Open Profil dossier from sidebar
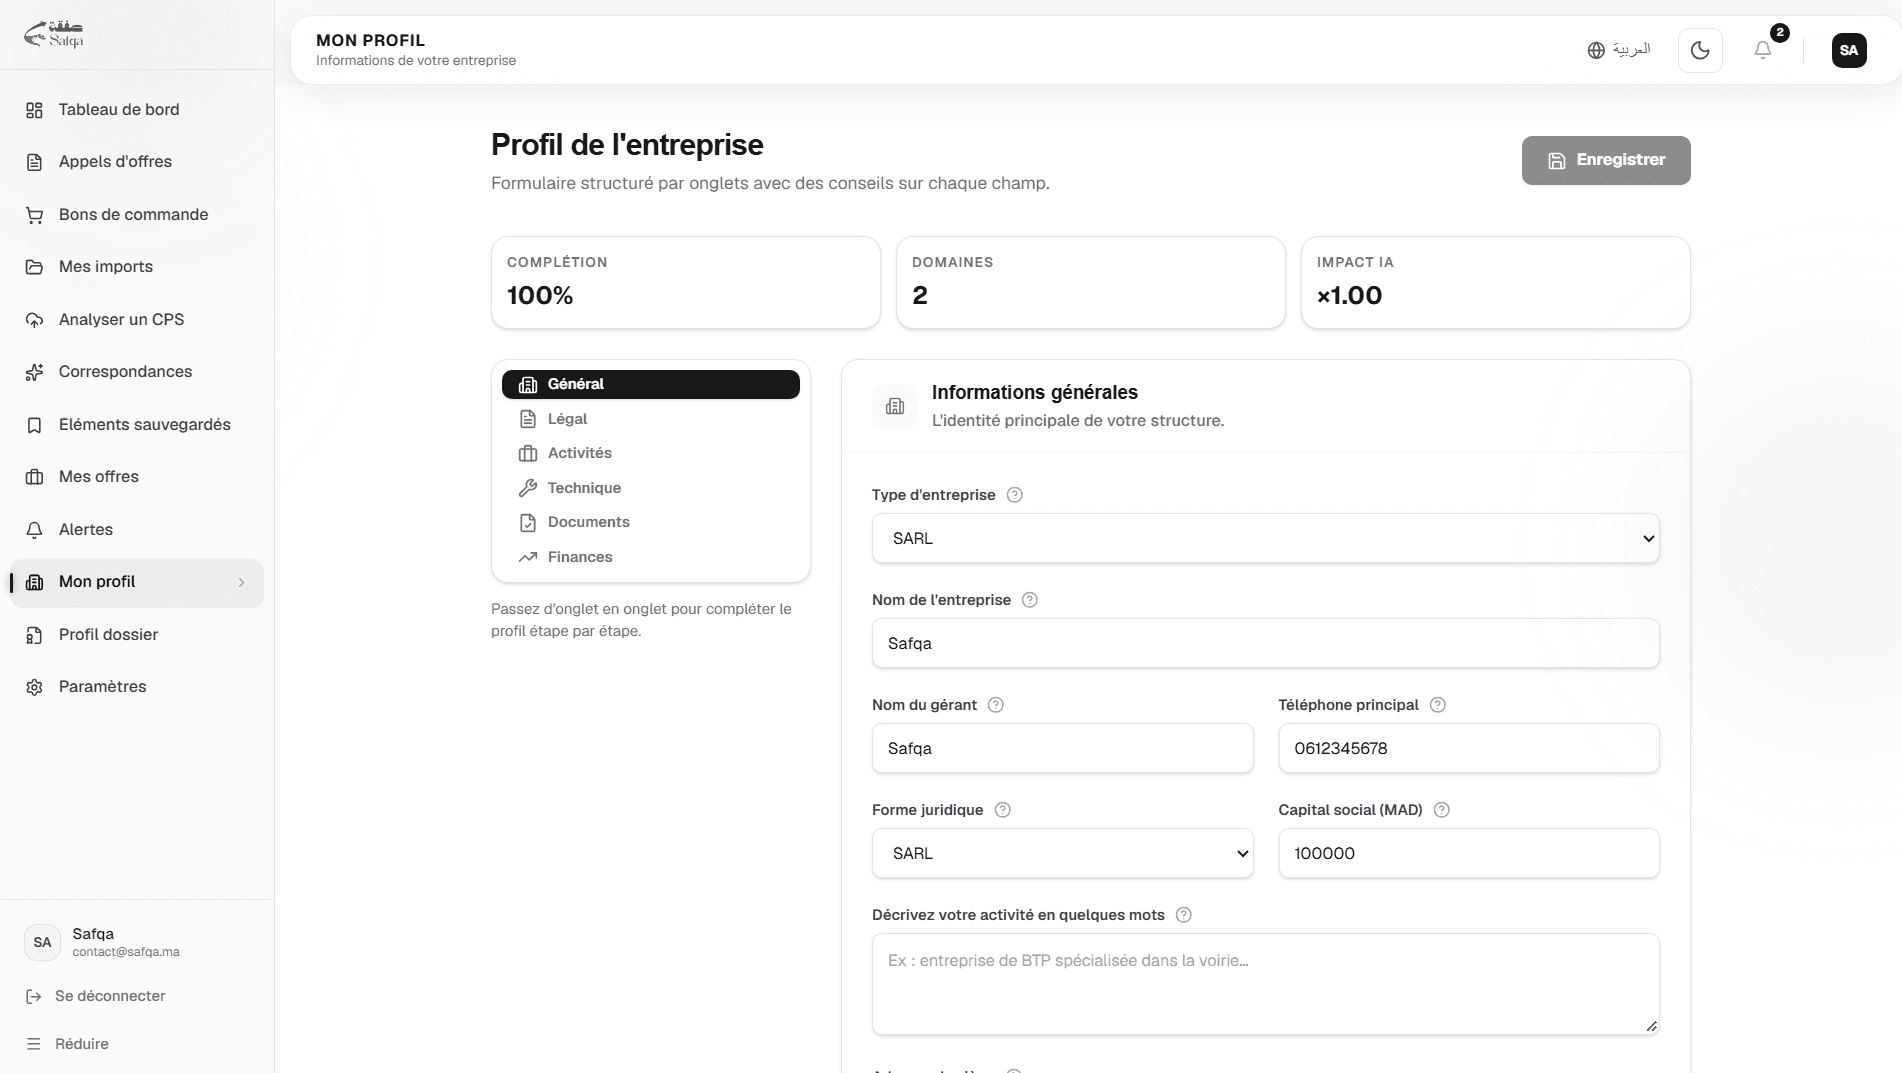The width and height of the screenshot is (1902, 1073). pyautogui.click(x=137, y=635)
